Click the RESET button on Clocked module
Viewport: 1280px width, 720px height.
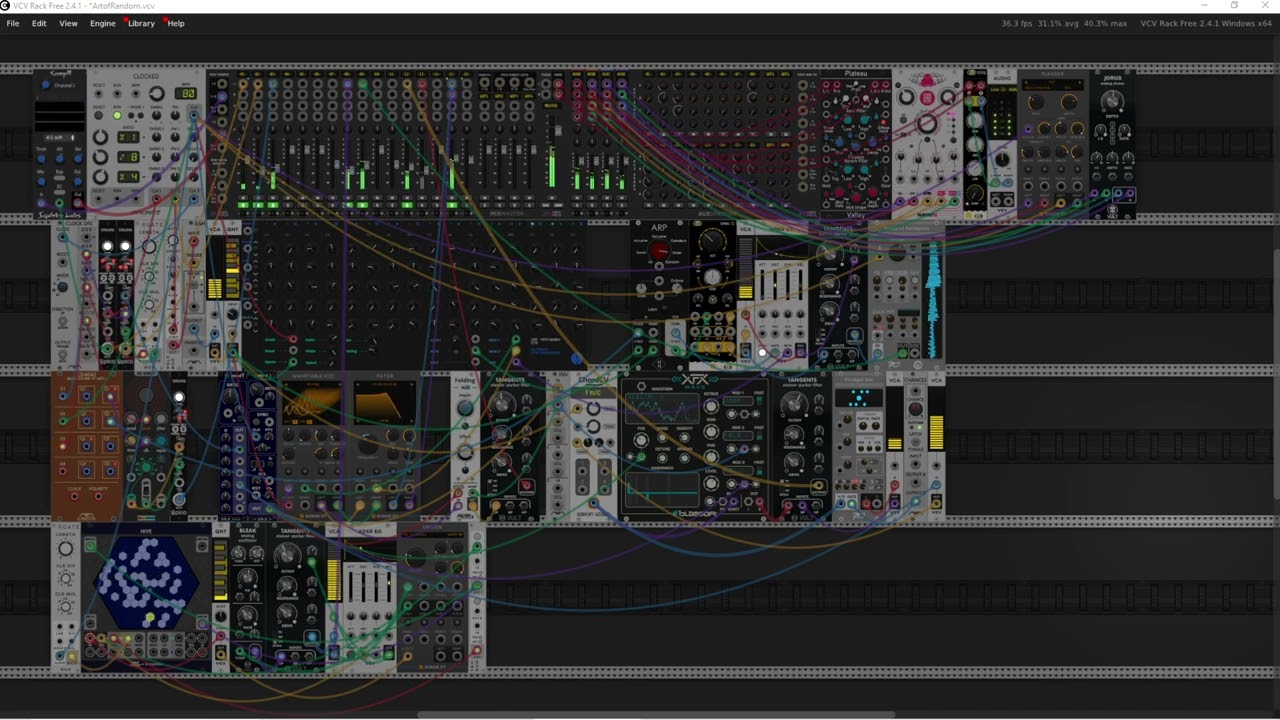click(98, 115)
